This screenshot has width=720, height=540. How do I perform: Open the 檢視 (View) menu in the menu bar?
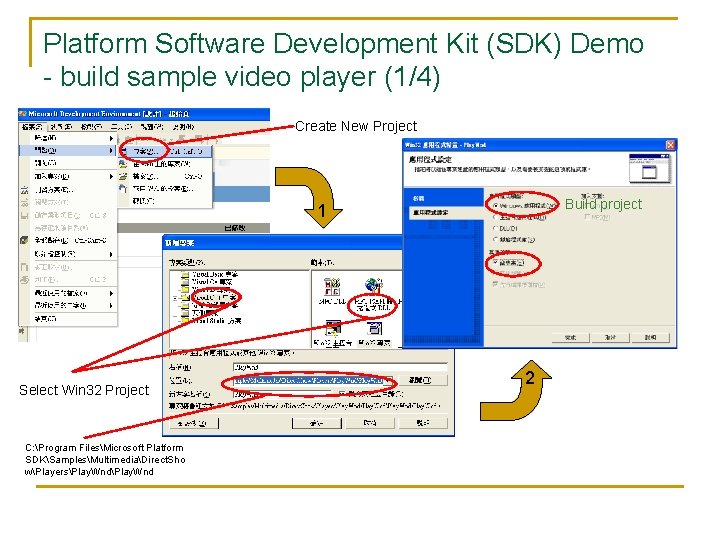point(90,126)
